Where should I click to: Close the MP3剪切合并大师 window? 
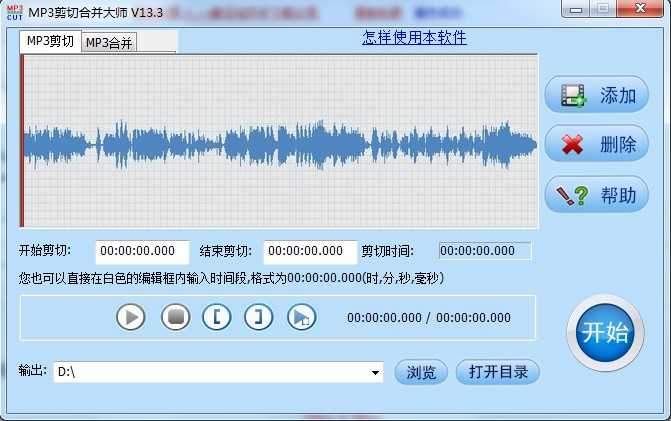click(x=640, y=9)
